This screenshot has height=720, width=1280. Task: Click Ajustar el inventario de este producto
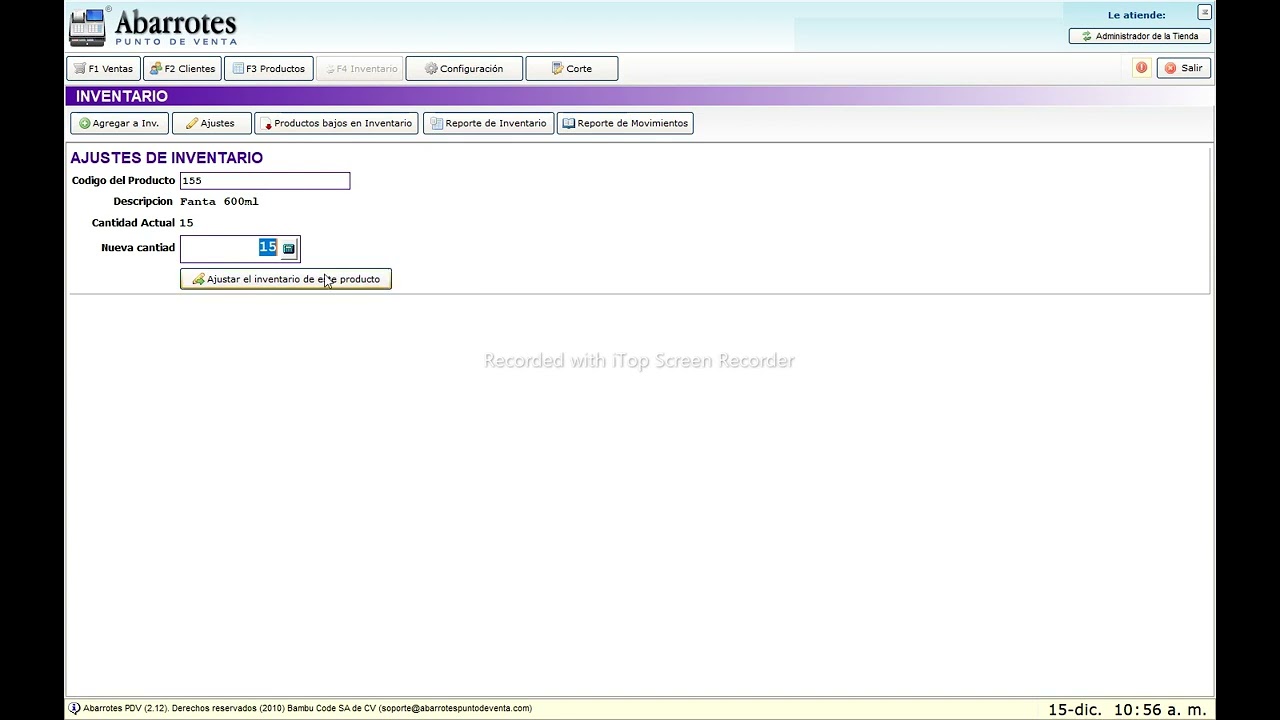[x=286, y=279]
